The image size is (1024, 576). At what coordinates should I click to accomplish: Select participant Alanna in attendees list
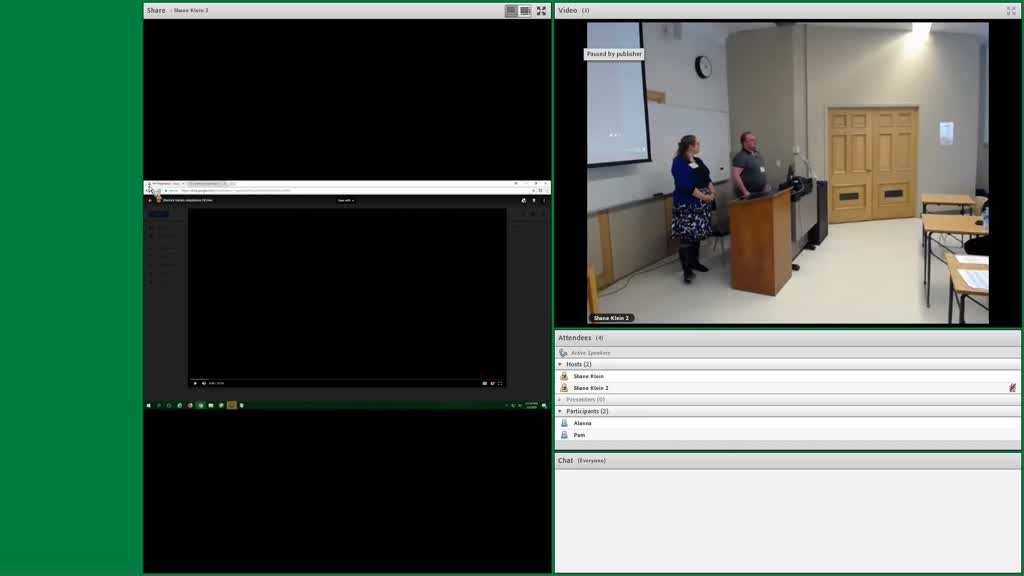pos(787,423)
